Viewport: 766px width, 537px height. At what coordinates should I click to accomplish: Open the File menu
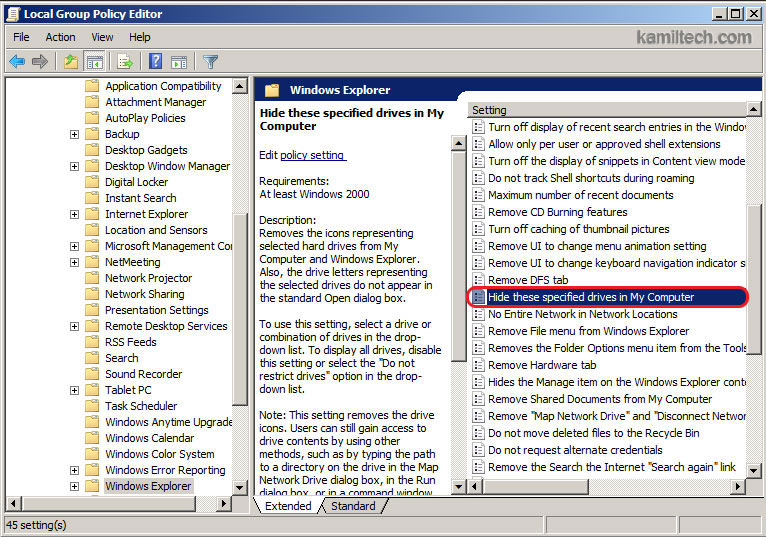click(x=21, y=37)
